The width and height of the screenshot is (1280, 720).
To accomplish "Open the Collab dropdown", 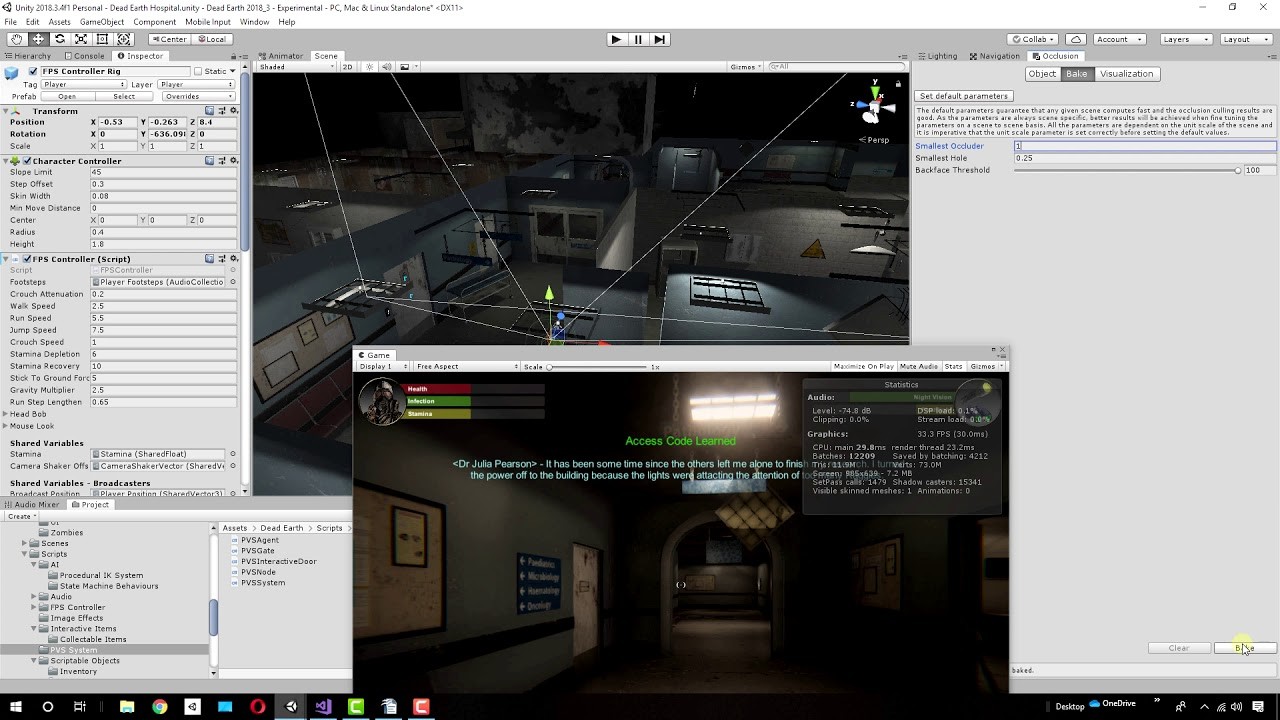I will [x=1034, y=39].
